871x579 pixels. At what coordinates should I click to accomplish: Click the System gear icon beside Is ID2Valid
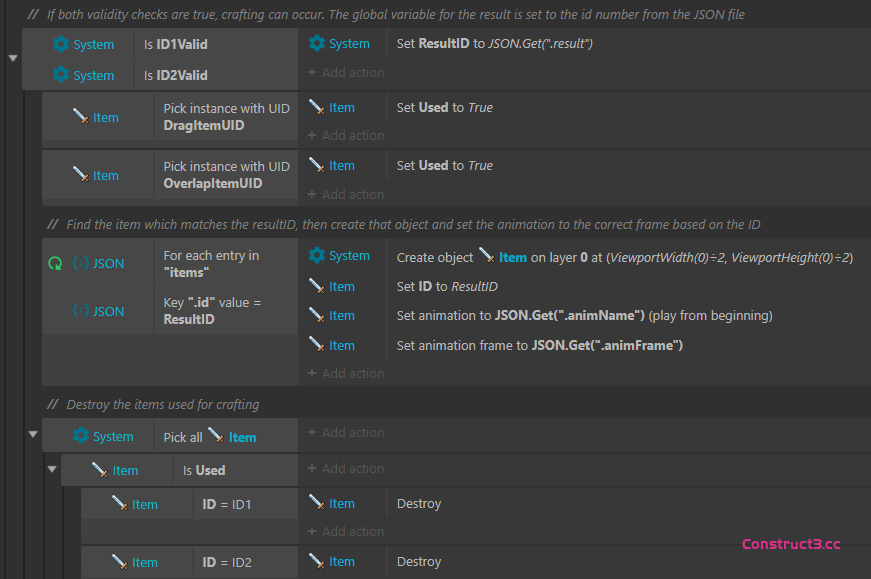tap(61, 75)
